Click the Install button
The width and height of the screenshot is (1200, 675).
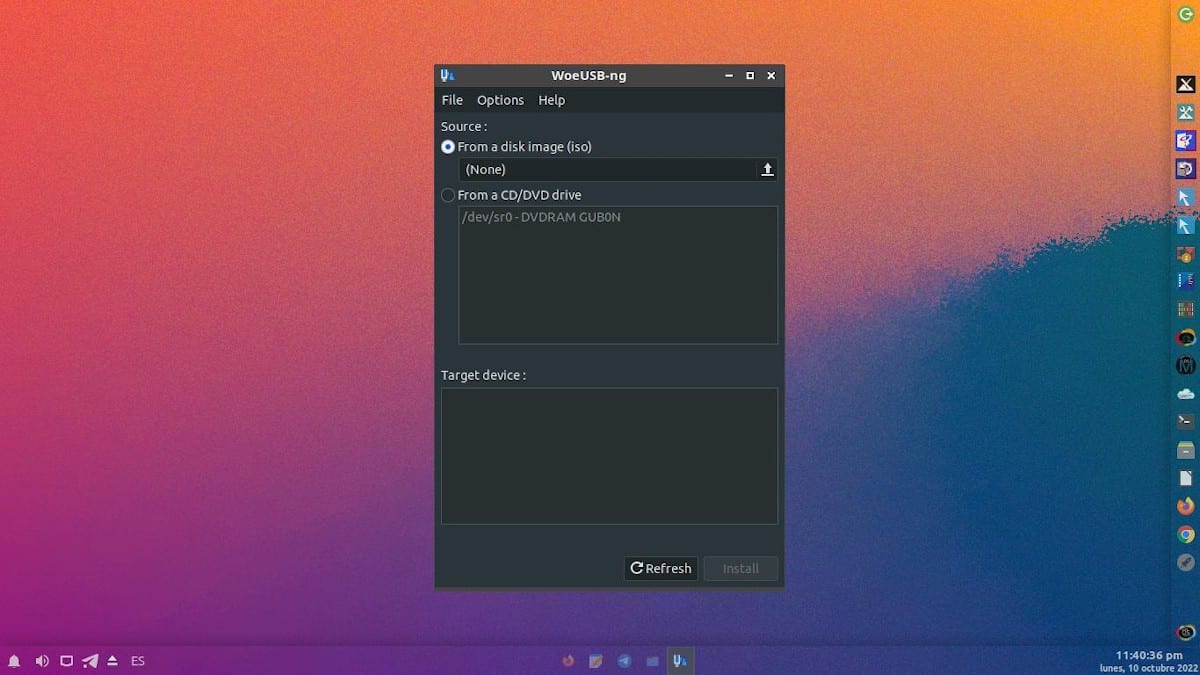tap(740, 568)
